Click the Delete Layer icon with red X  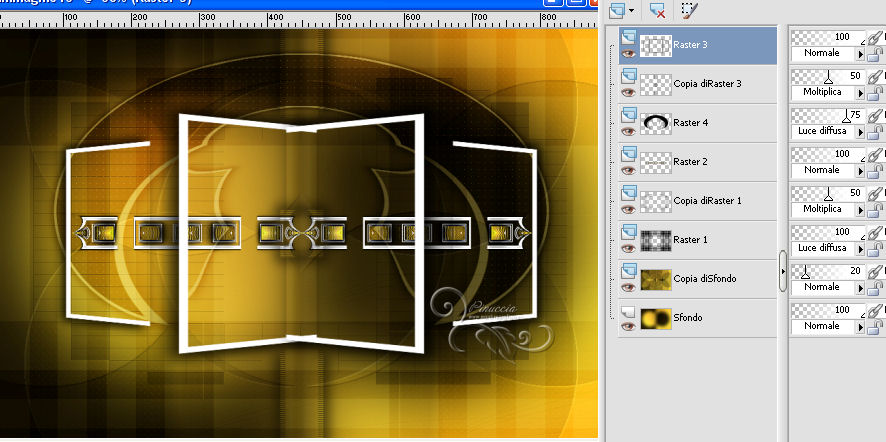click(x=657, y=10)
